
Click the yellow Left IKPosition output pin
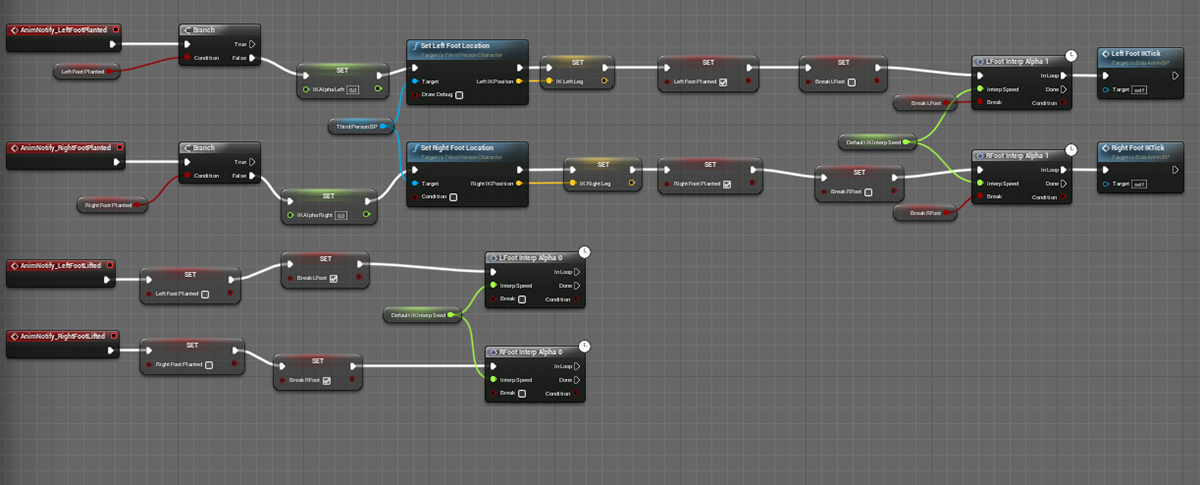(519, 80)
